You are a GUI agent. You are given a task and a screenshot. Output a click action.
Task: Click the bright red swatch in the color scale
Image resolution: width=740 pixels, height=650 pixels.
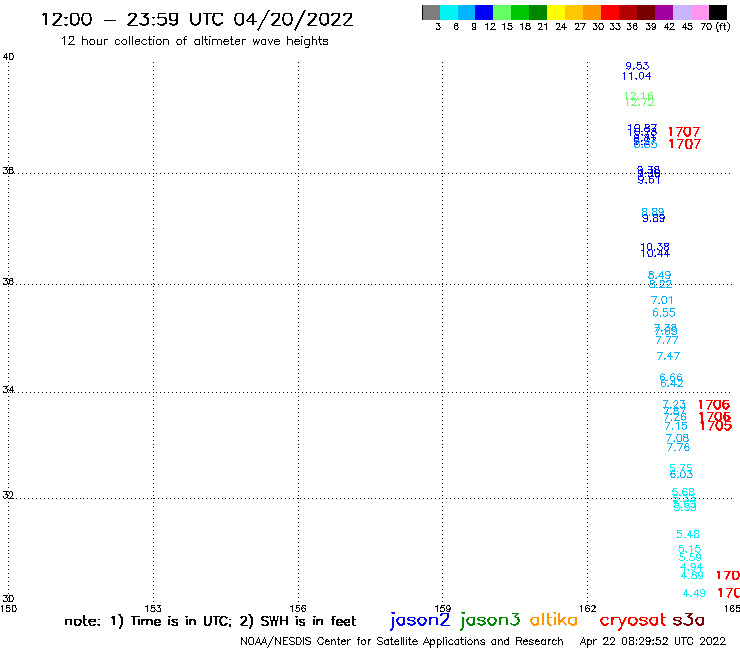610,12
